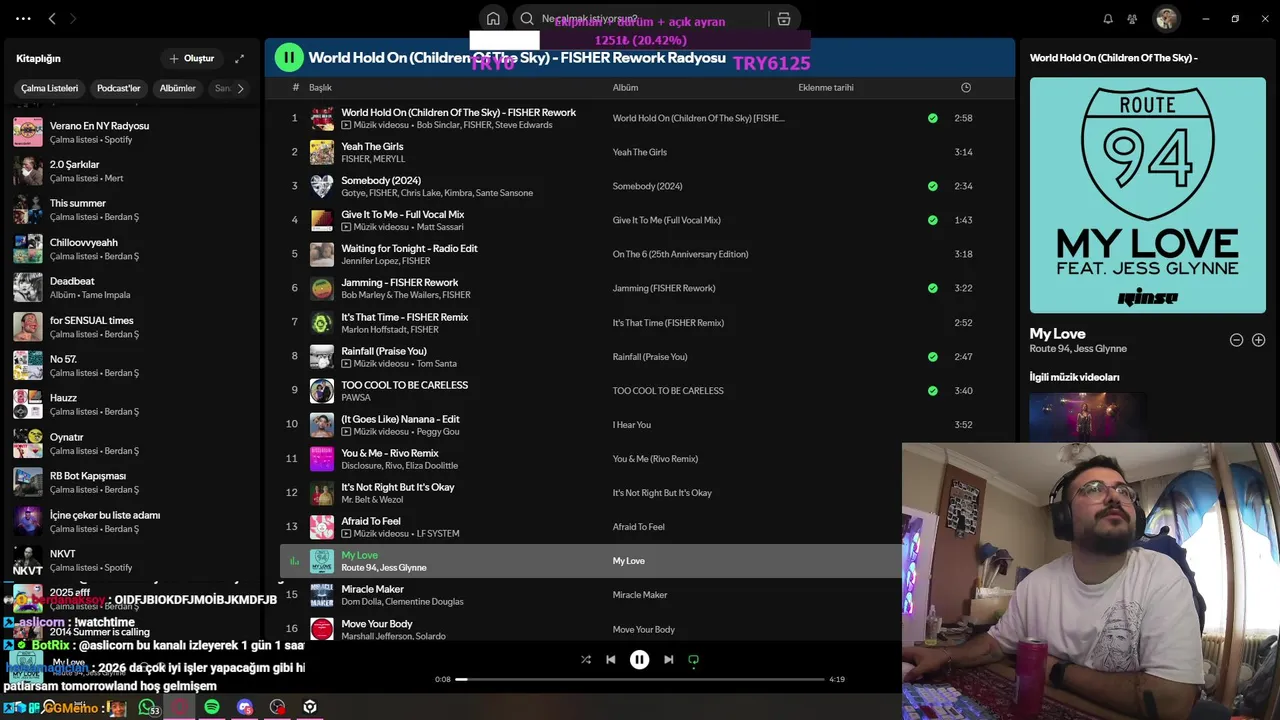Open the Peggy Gou artist link

(x=438, y=432)
